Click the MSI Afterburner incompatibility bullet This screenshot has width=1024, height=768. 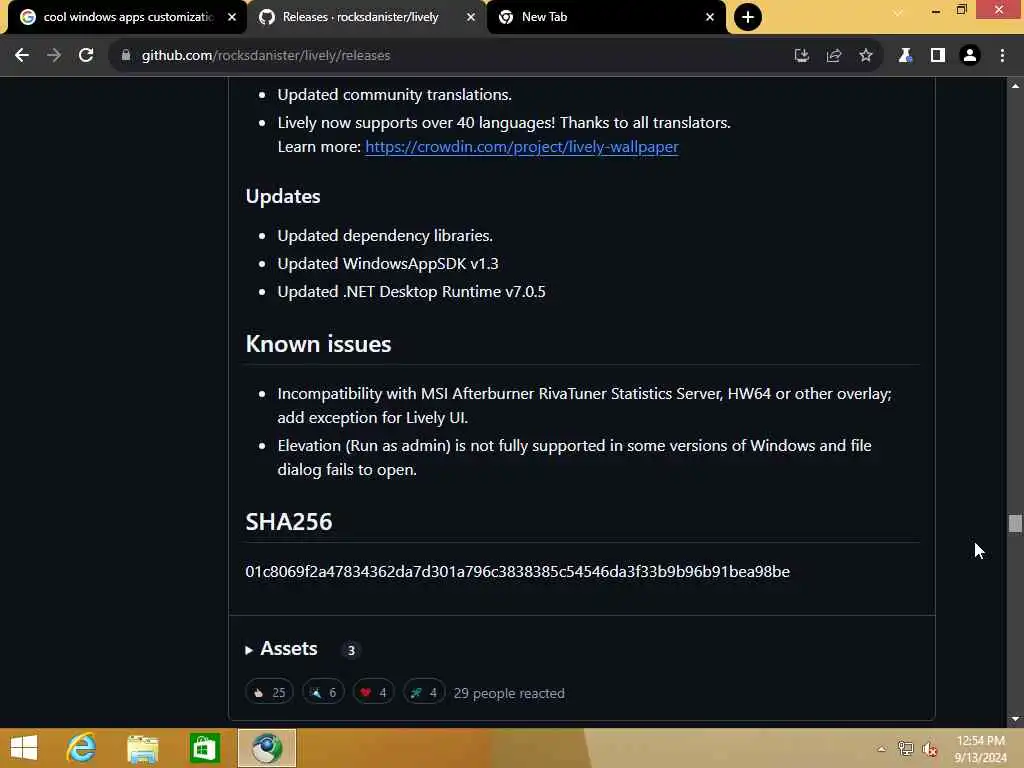(584, 405)
